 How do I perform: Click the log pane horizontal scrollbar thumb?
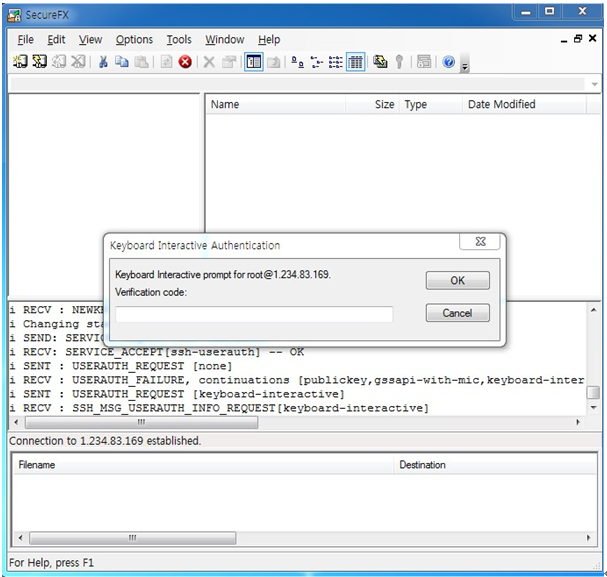(x=141, y=422)
